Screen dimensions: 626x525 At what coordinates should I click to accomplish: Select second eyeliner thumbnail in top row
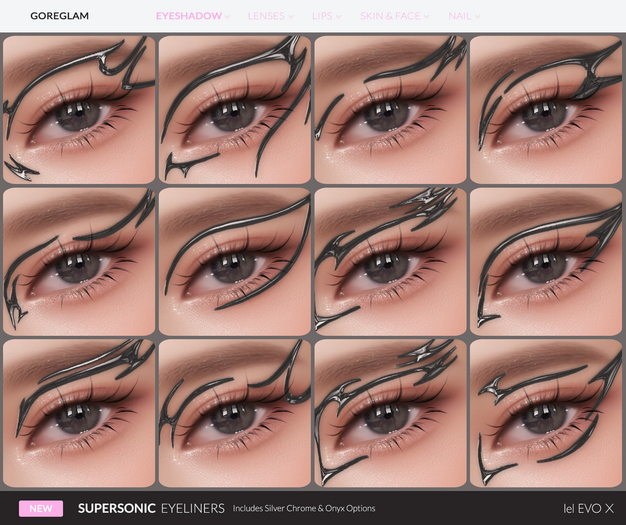[235, 110]
